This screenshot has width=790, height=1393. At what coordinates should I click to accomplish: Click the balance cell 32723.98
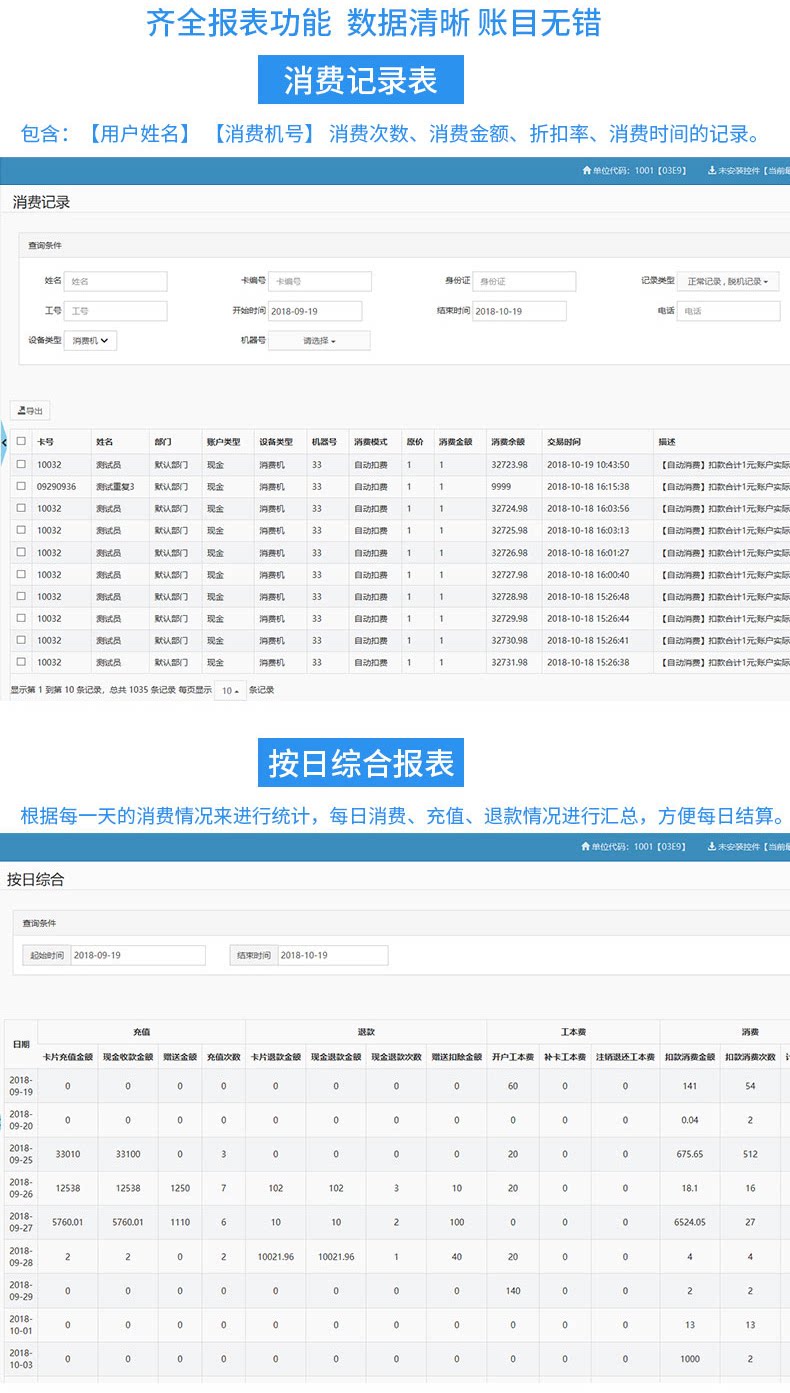[x=509, y=464]
